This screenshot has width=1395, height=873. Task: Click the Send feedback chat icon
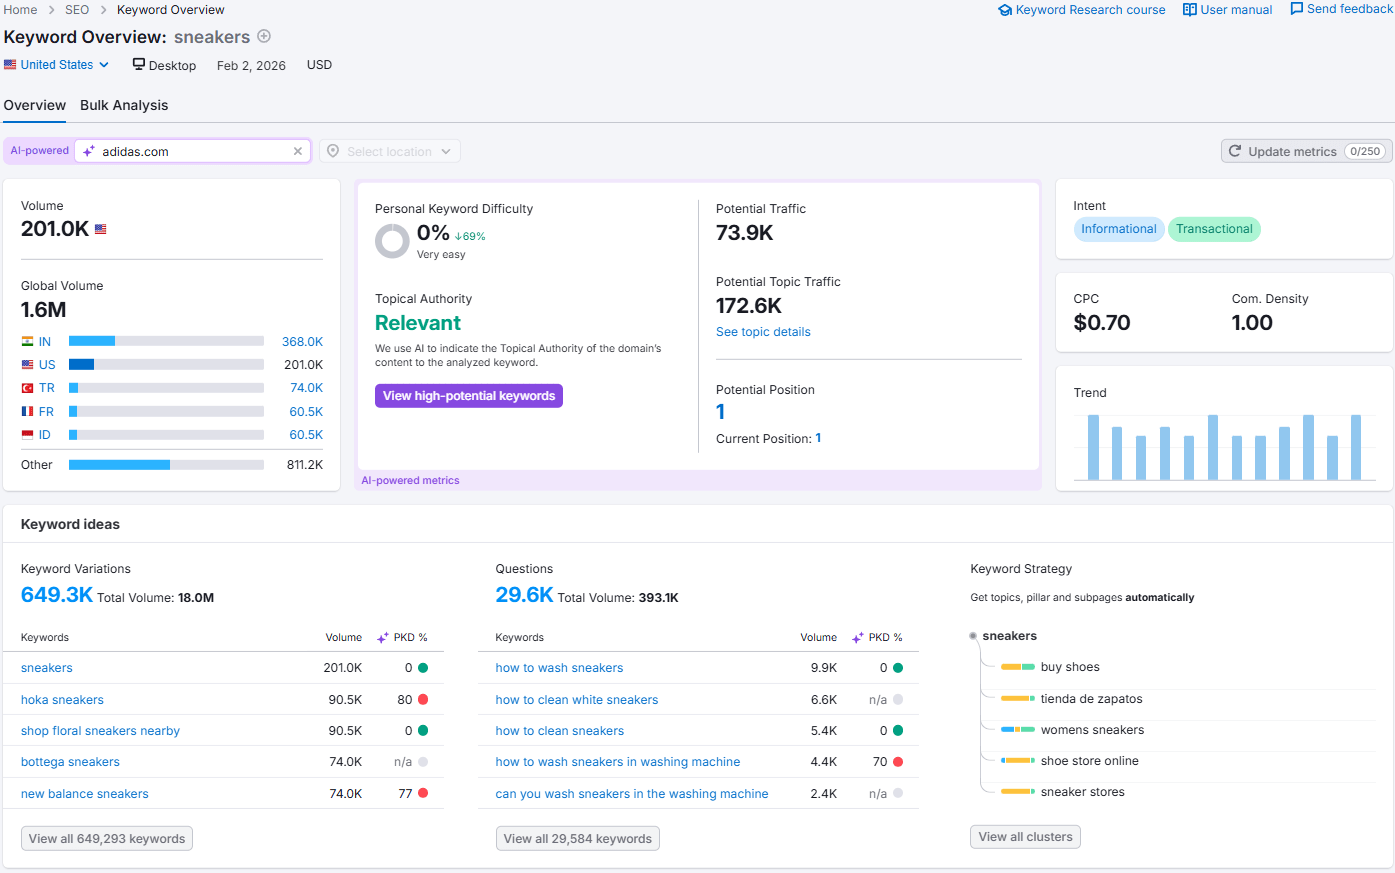(x=1296, y=9)
